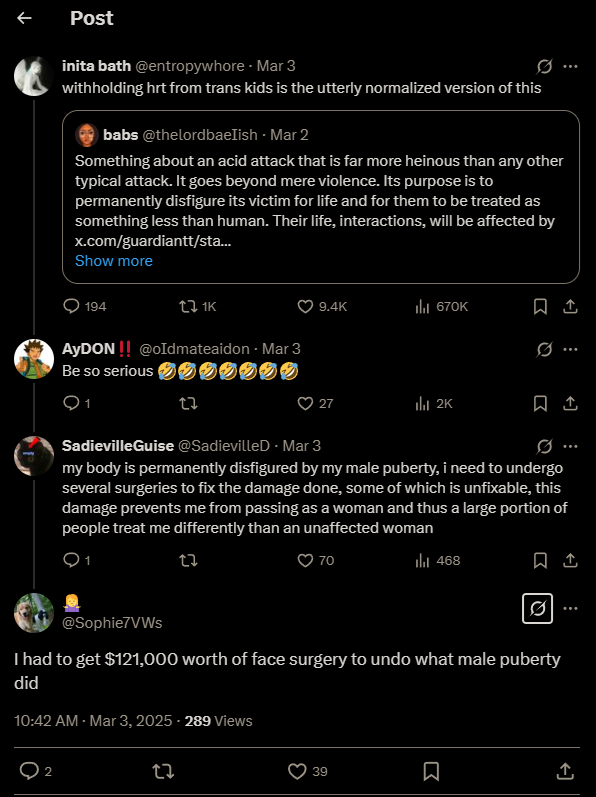
Task: Open Grok icon on Sophie7VWs post
Action: tap(538, 608)
